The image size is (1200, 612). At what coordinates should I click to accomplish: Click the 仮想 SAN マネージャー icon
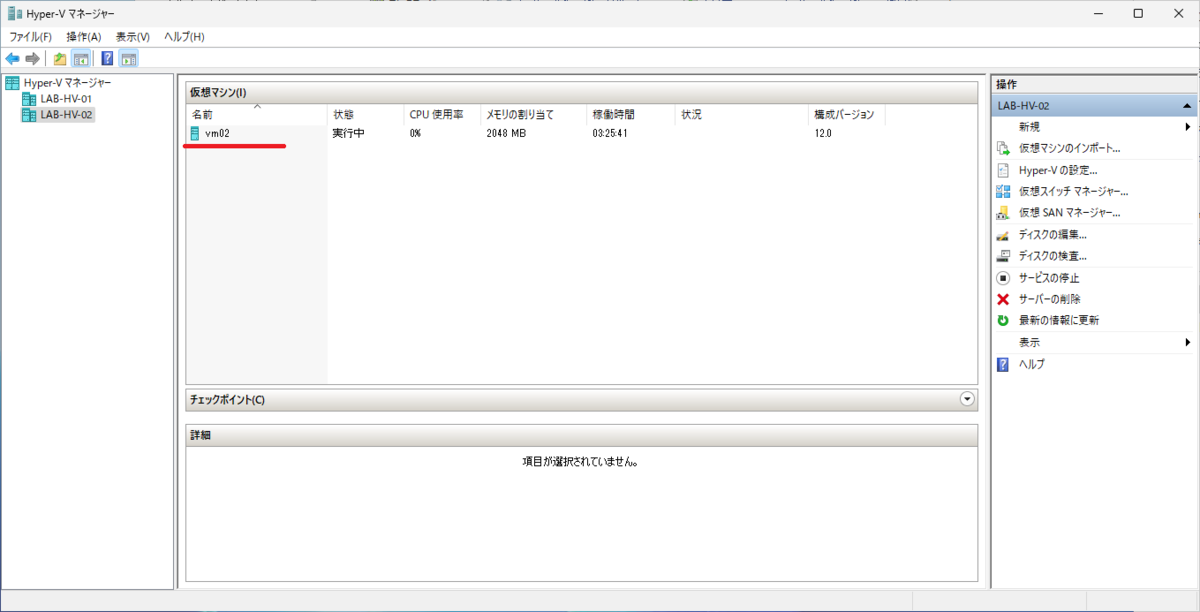(1003, 213)
